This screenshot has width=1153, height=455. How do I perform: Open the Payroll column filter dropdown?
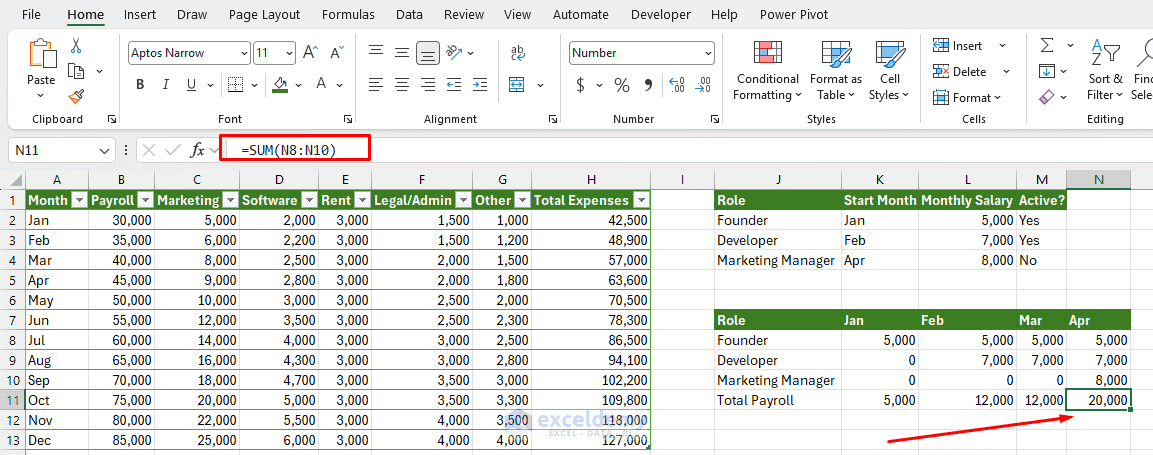[146, 200]
